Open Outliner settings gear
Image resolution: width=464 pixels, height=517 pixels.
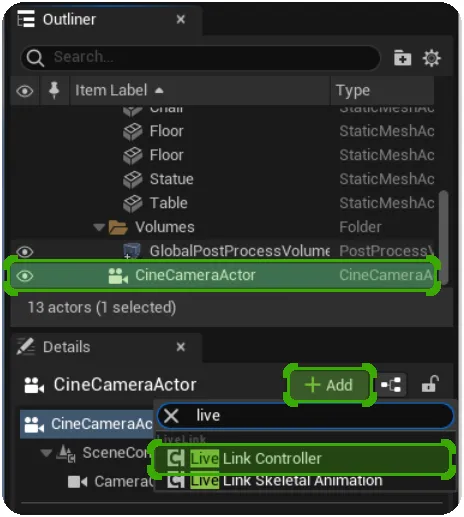[431, 58]
